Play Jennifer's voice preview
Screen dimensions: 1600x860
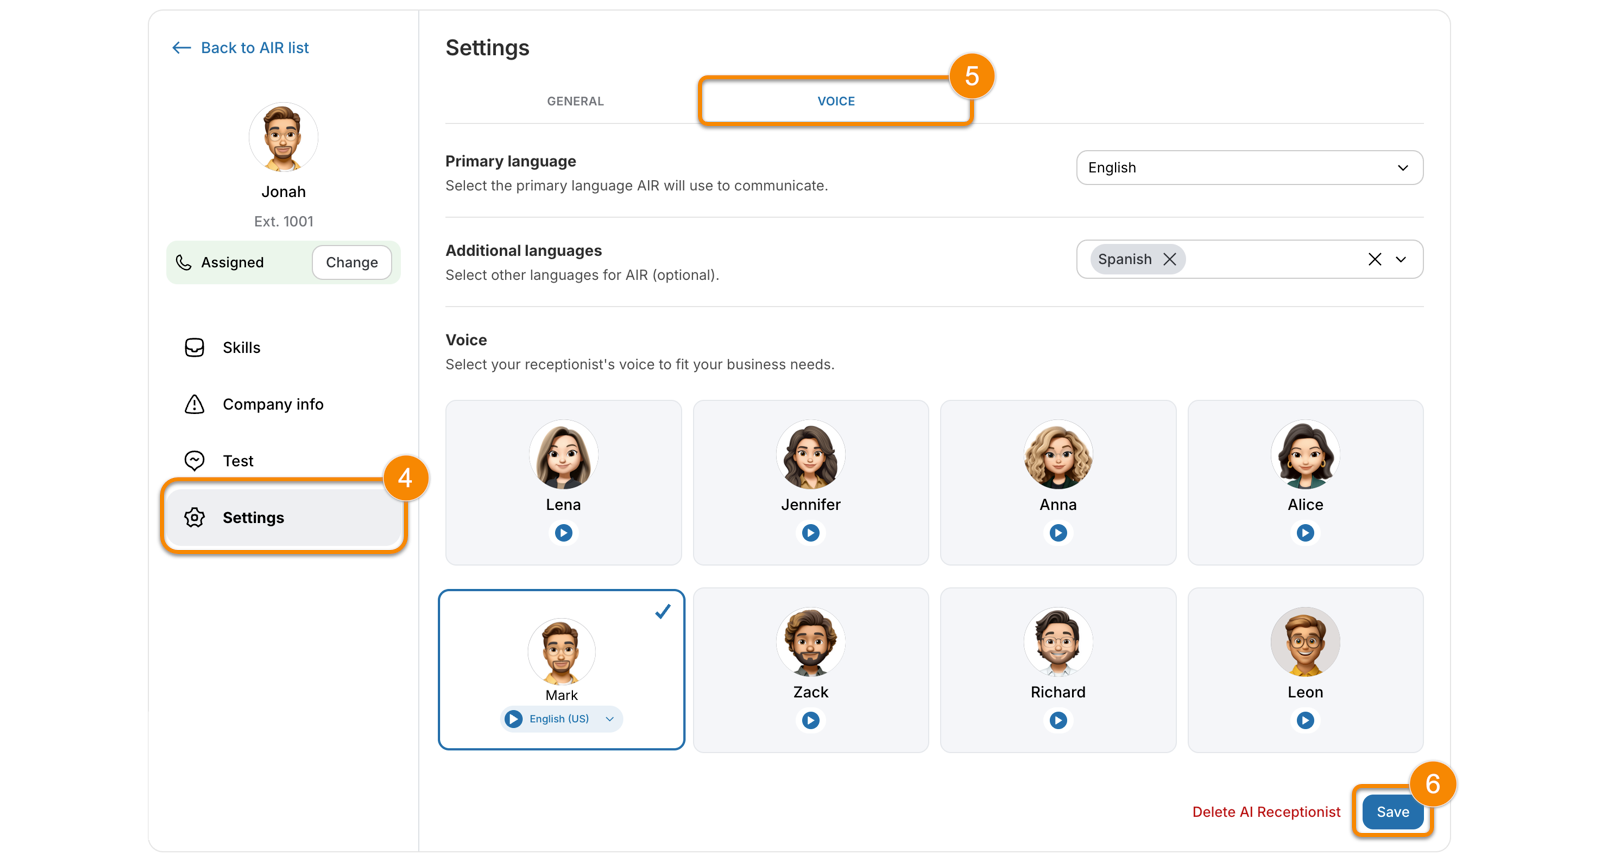(x=810, y=533)
